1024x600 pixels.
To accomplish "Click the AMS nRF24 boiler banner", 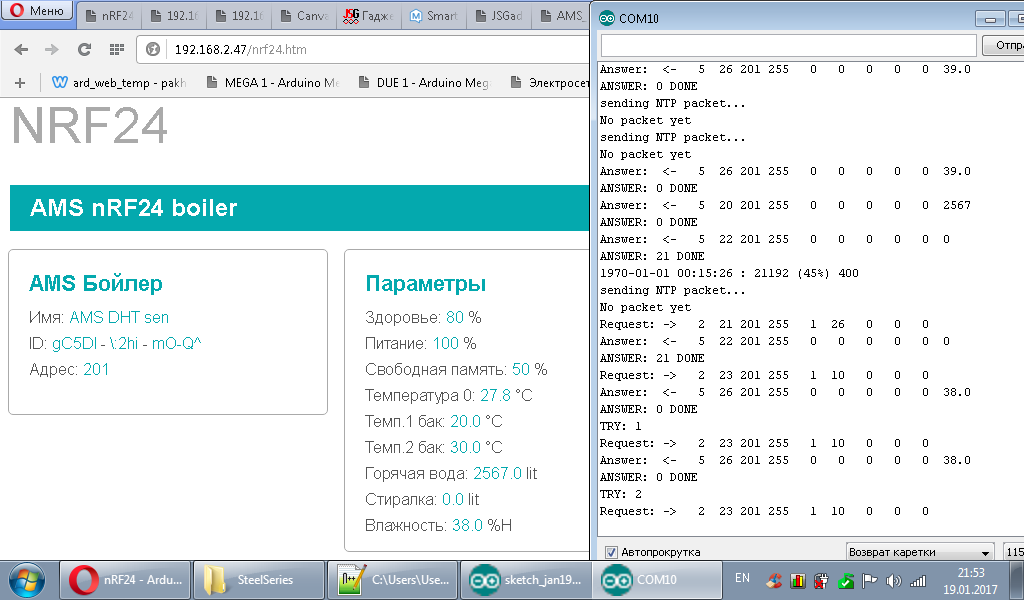I will coord(299,208).
